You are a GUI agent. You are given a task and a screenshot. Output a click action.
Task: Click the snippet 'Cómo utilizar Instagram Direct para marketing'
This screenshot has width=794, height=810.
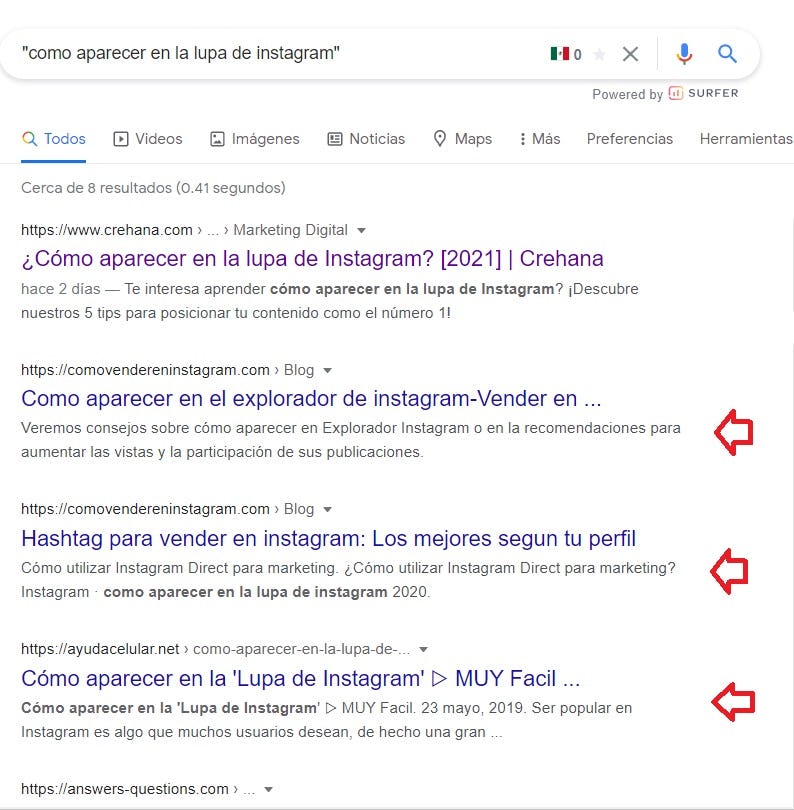coord(348,580)
